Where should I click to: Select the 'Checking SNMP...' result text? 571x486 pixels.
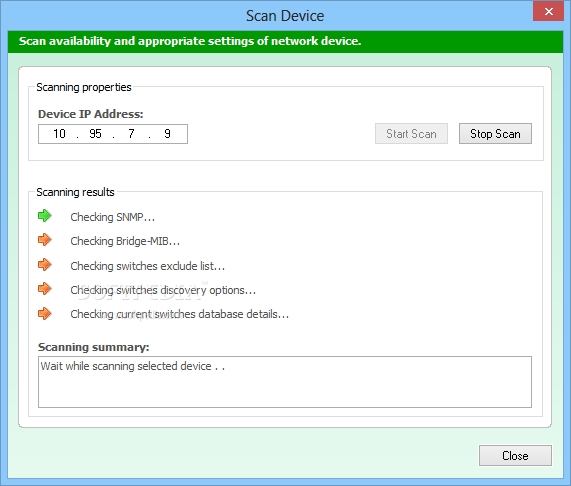coord(113,217)
